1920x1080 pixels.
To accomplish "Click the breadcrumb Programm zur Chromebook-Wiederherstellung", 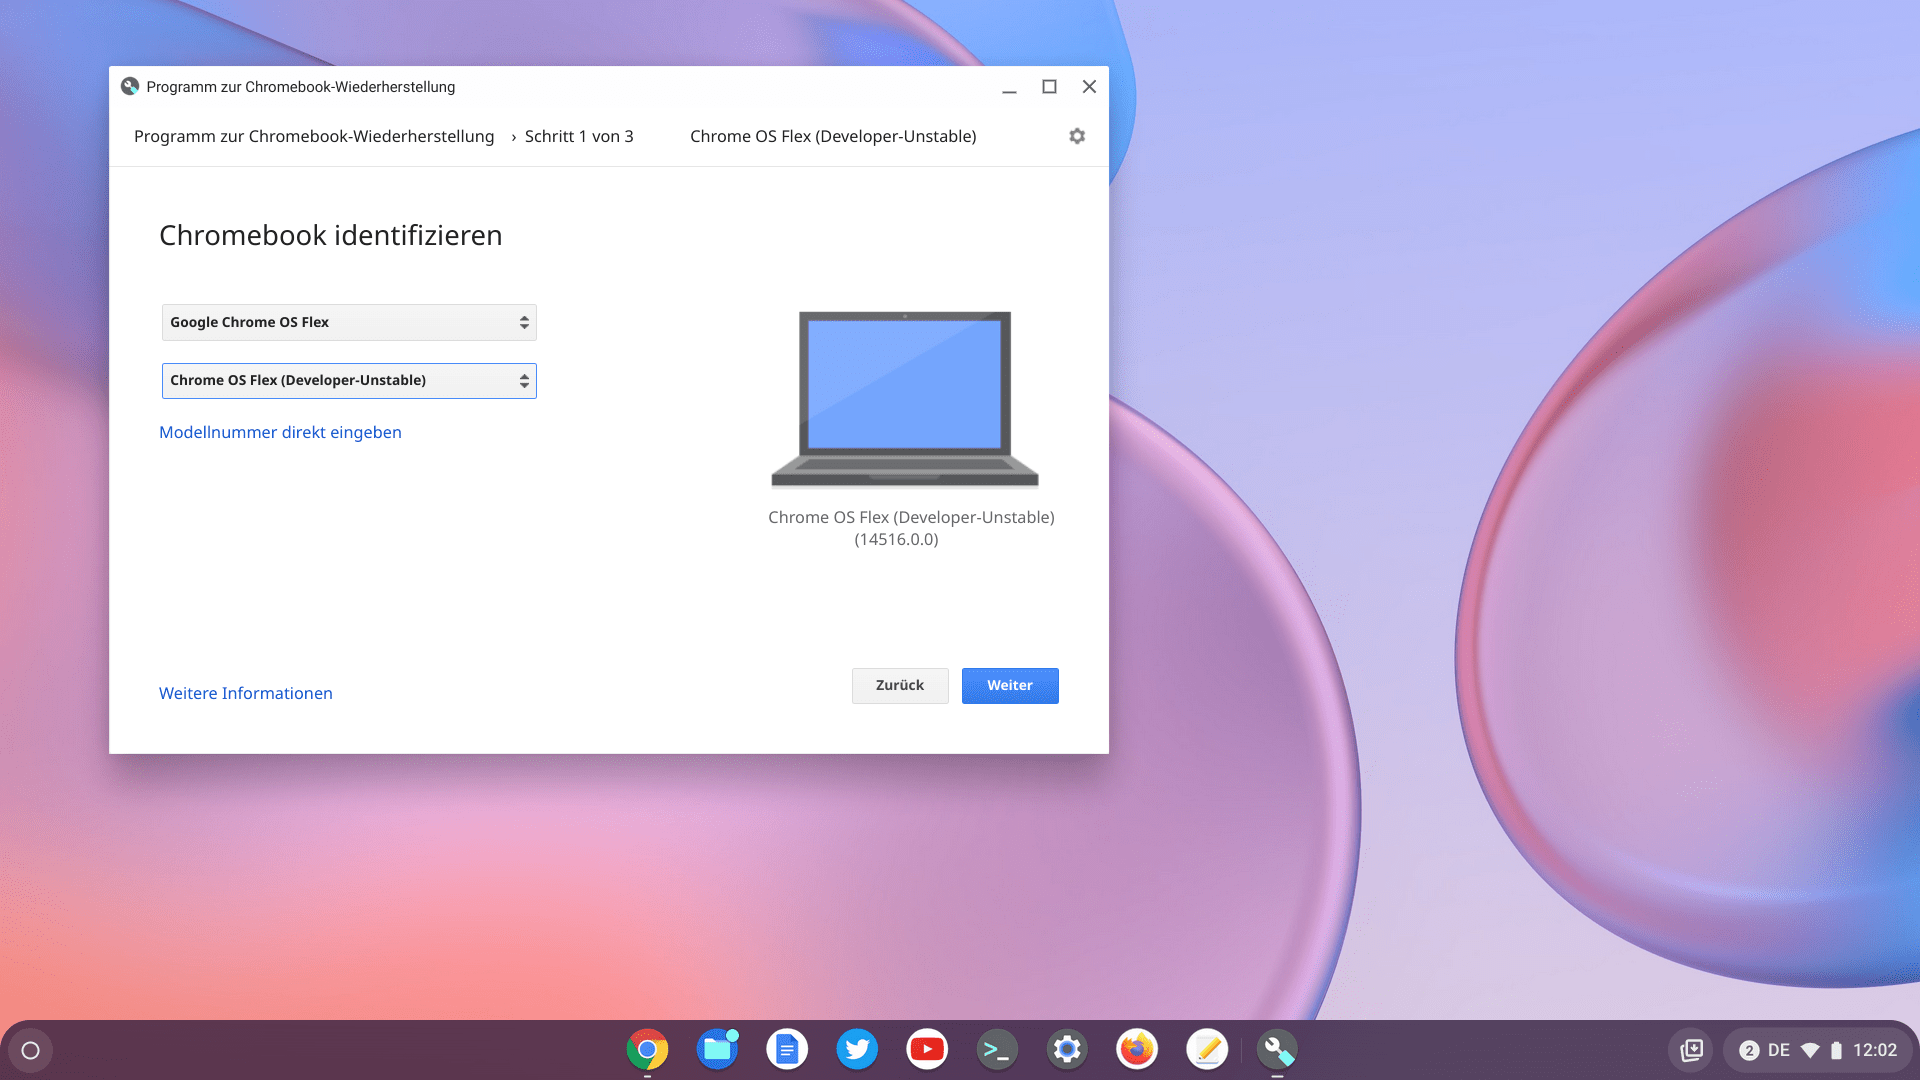I will click(x=314, y=136).
